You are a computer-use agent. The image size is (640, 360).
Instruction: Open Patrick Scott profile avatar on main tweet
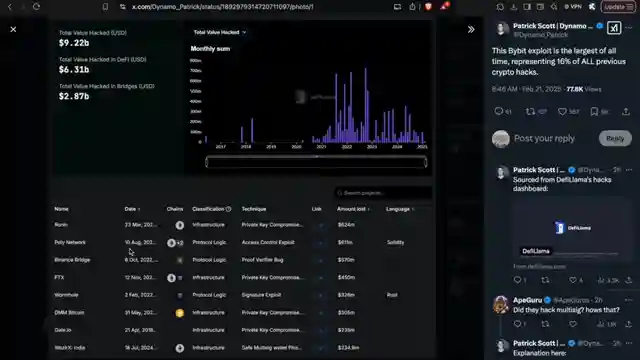(x=502, y=29)
